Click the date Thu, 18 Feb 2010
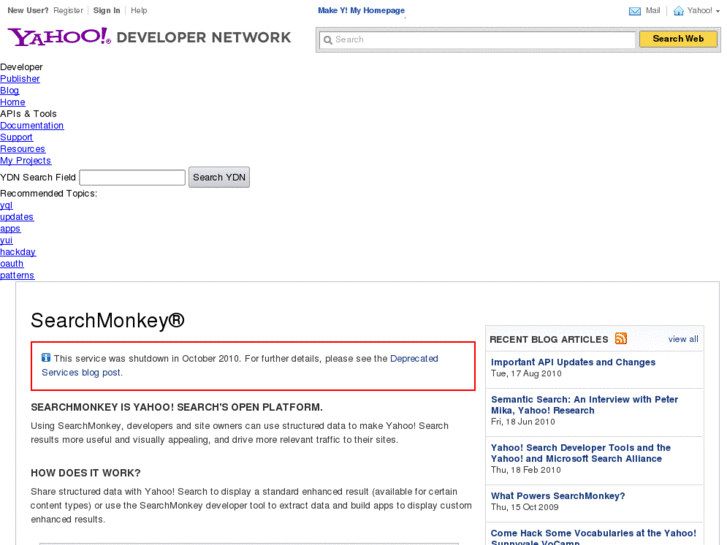Image resolution: width=727 pixels, height=545 pixels. coord(526,470)
